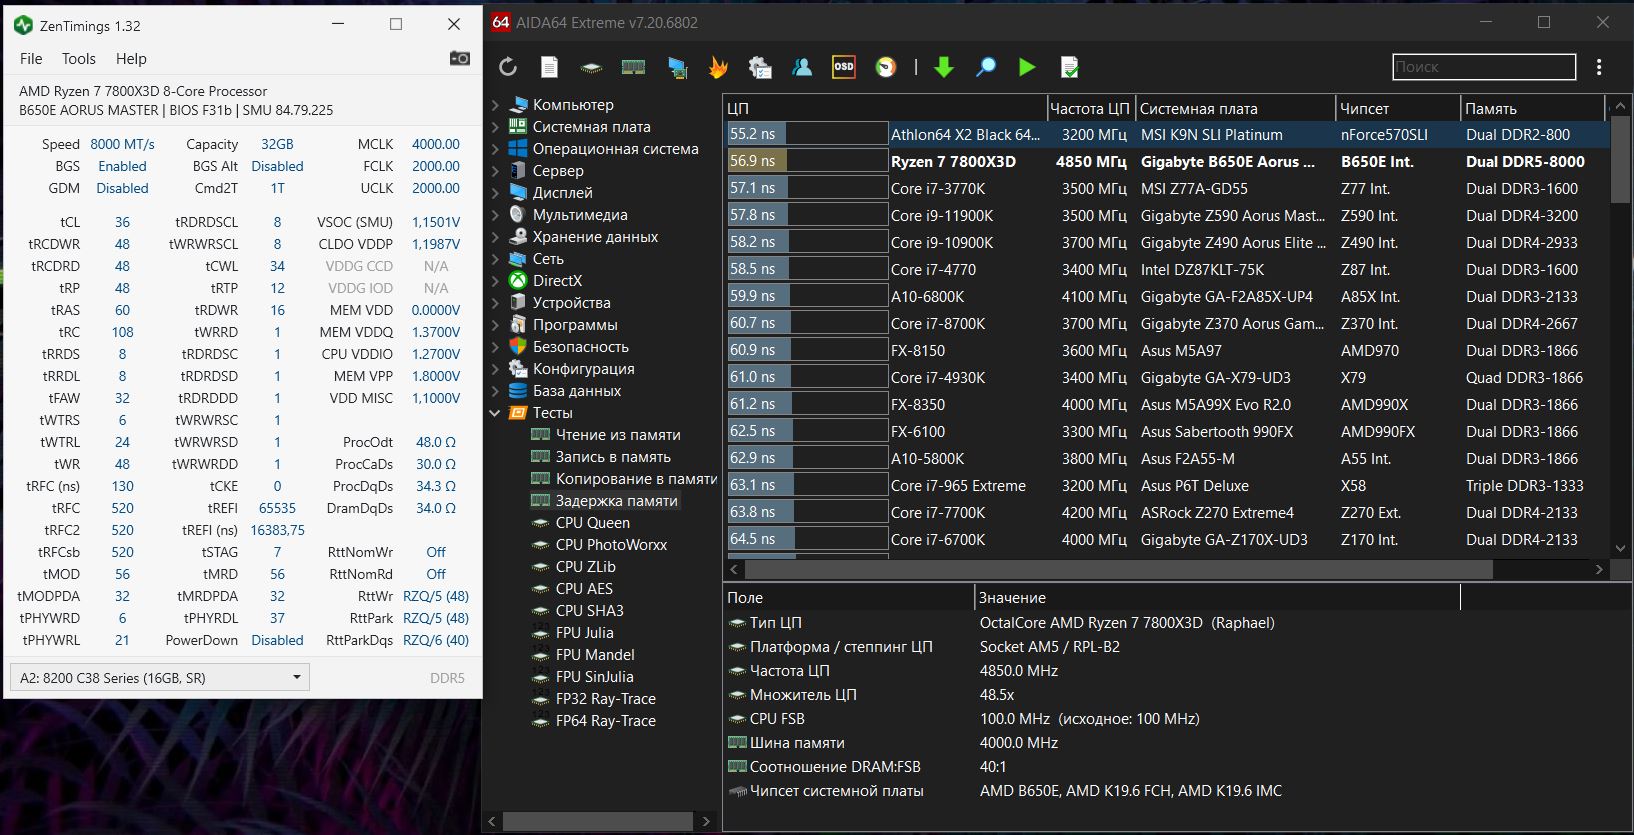1634x835 pixels.
Task: Select Конфигурация in the tree
Action: [x=584, y=368]
